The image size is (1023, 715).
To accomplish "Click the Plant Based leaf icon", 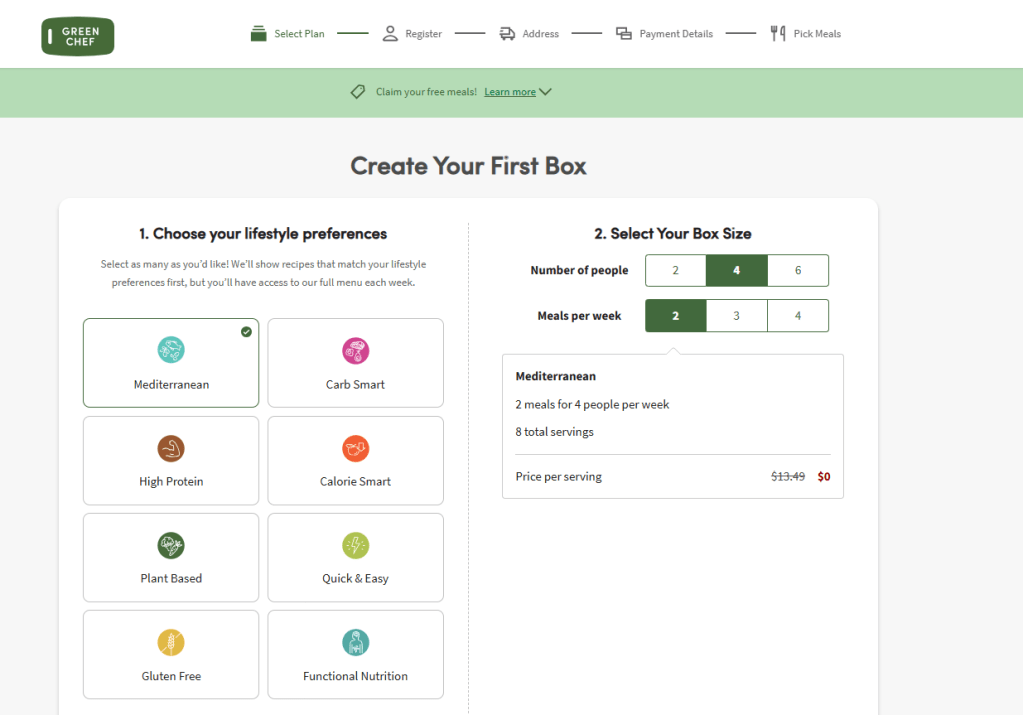I will (x=171, y=546).
